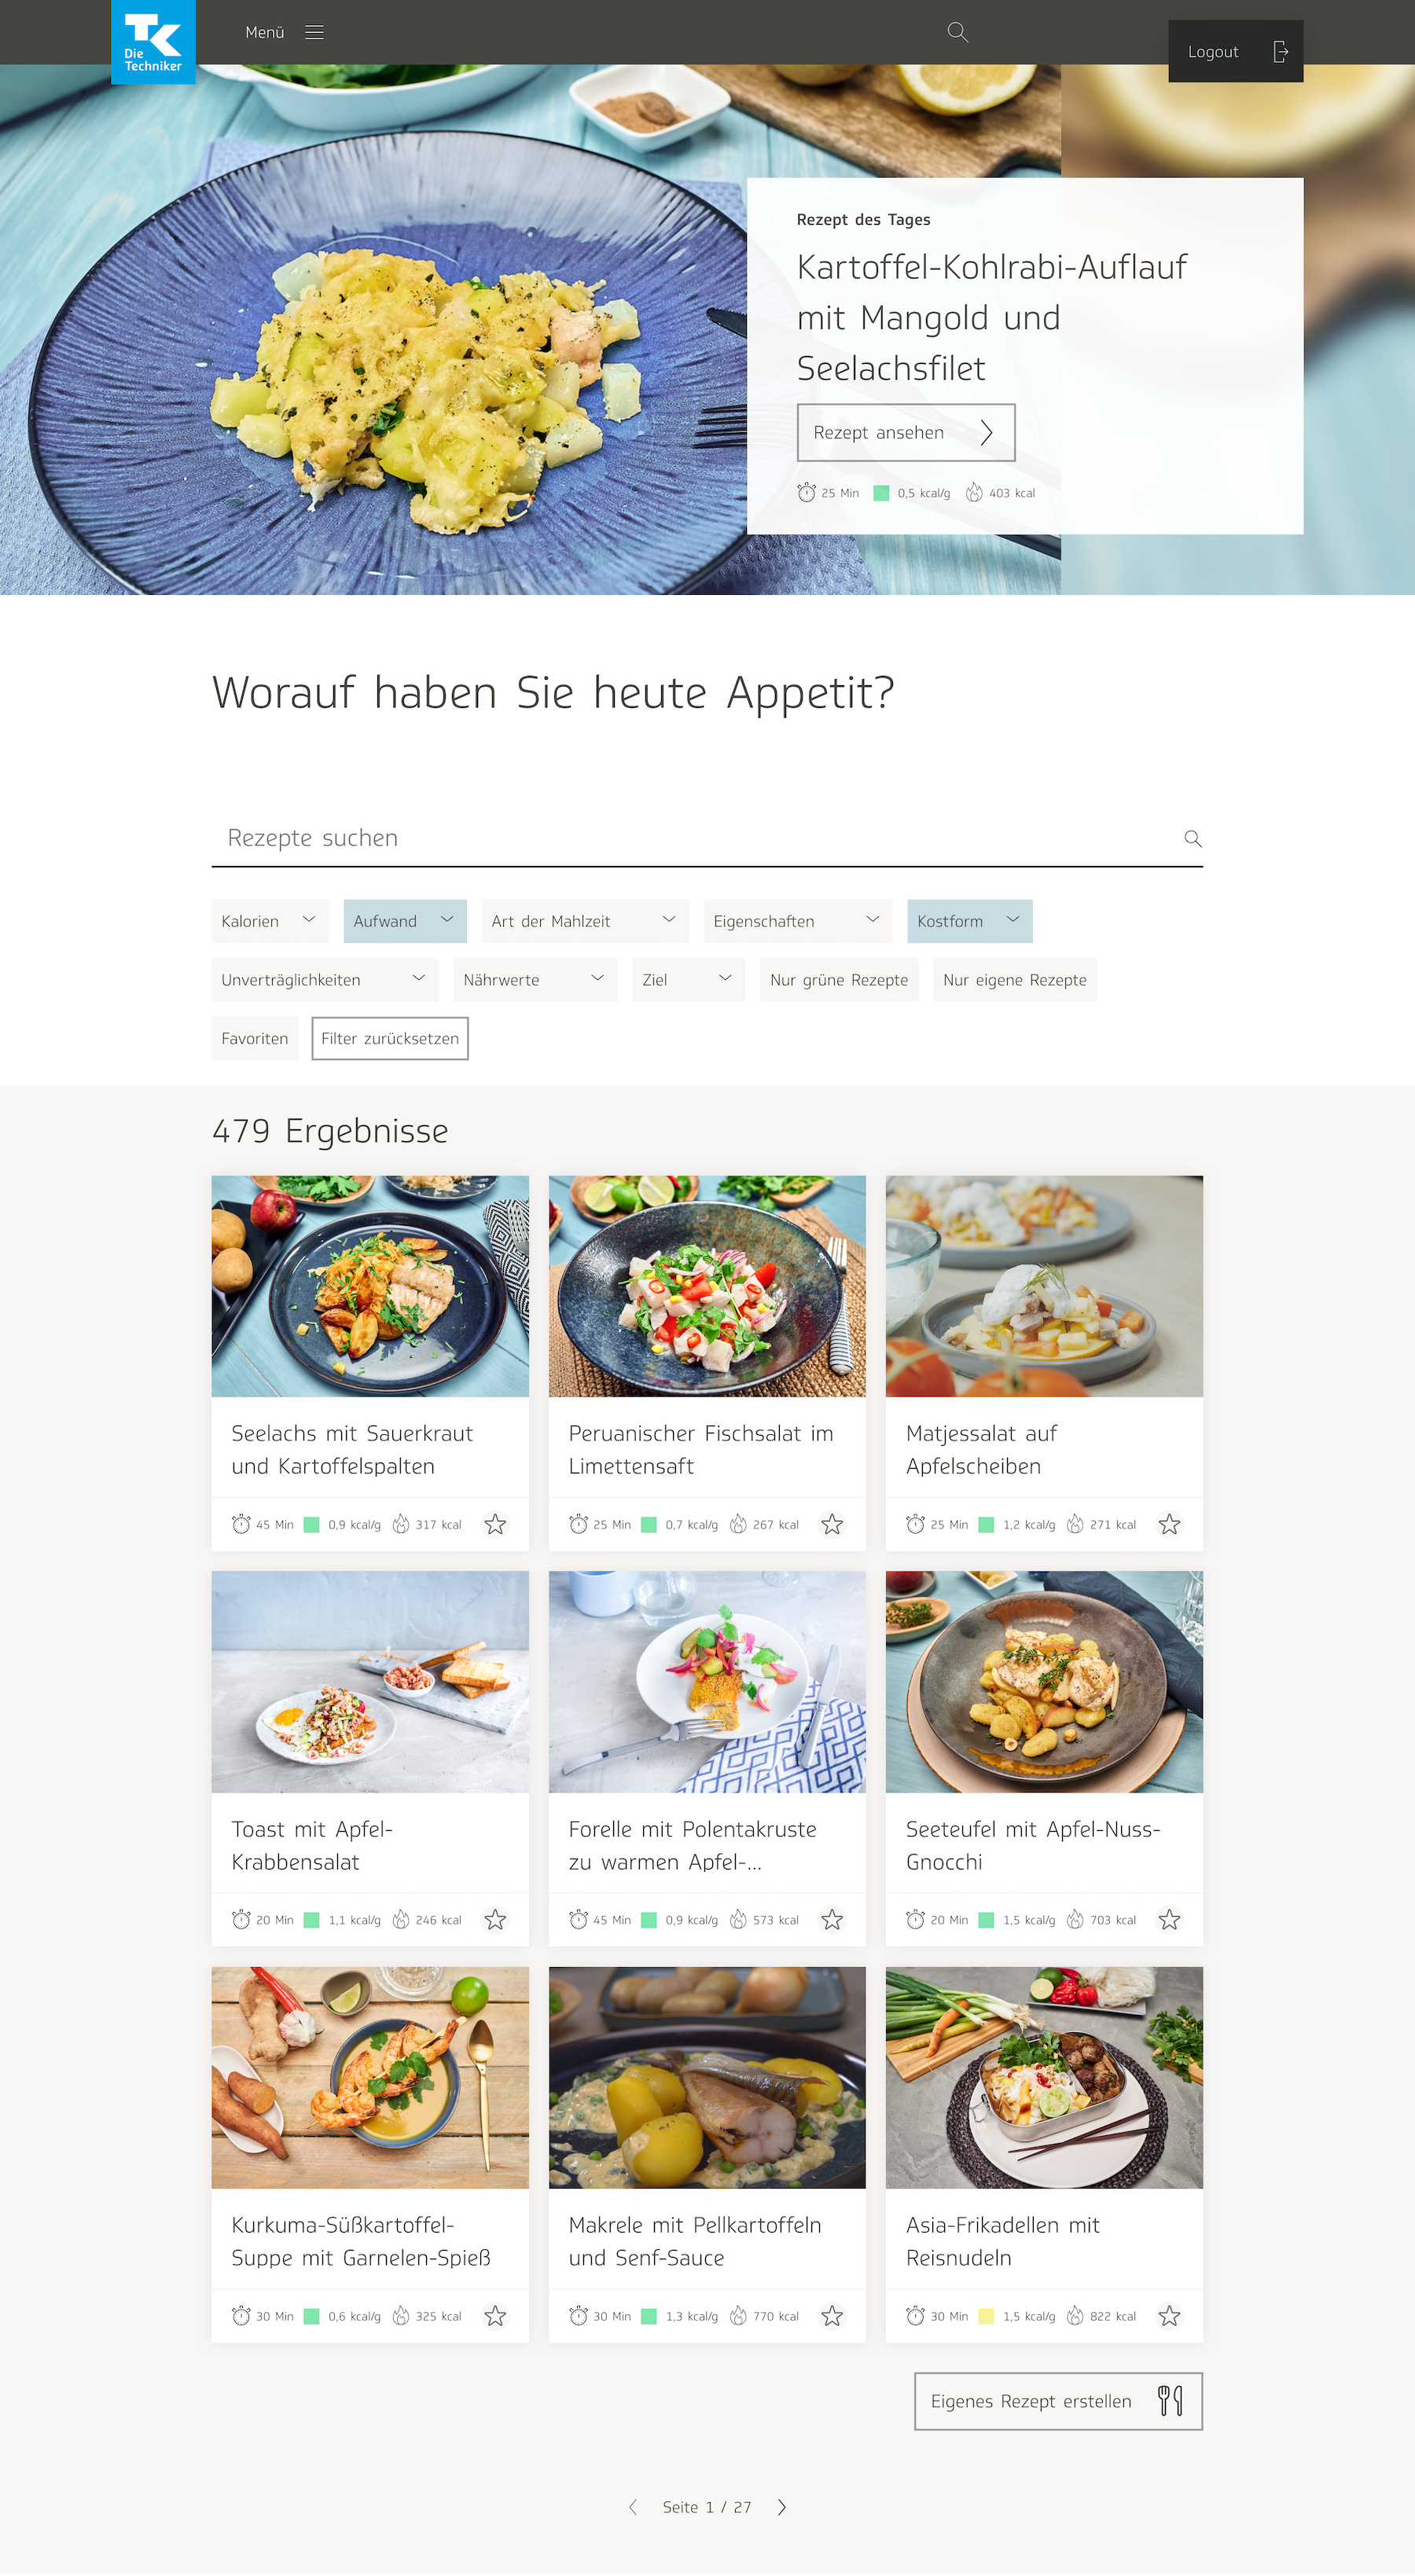Image resolution: width=1415 pixels, height=2576 pixels.
Task: Click the TK Die Techniker logo
Action: (153, 42)
